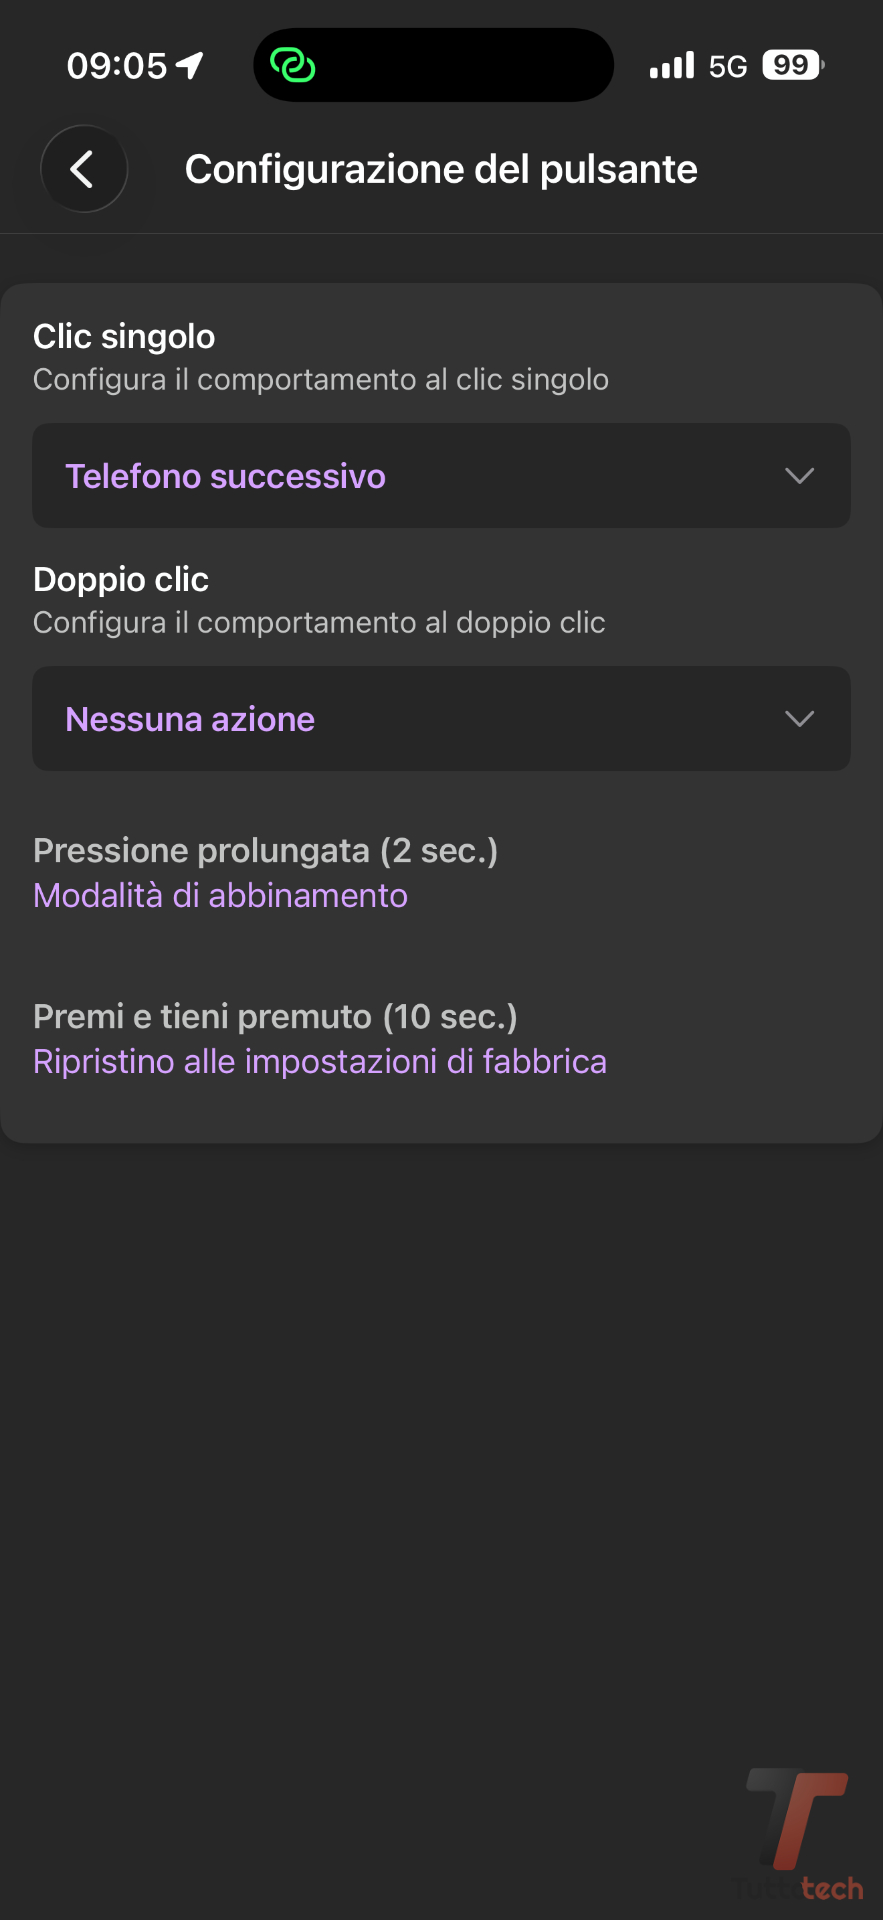The height and width of the screenshot is (1920, 883).
Task: Tap Ripristino alle impostazioni di fabbrica
Action: coord(320,1061)
